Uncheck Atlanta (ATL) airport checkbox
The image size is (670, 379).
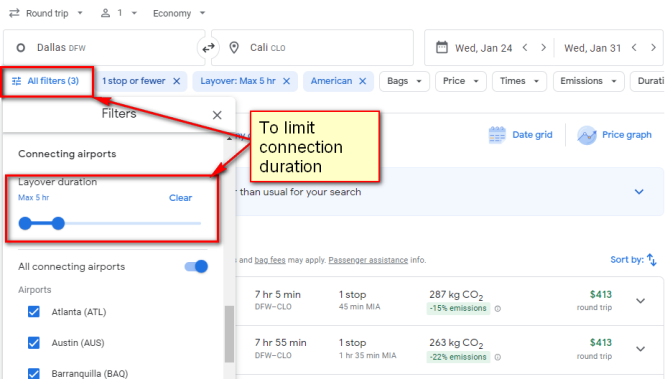(x=34, y=312)
